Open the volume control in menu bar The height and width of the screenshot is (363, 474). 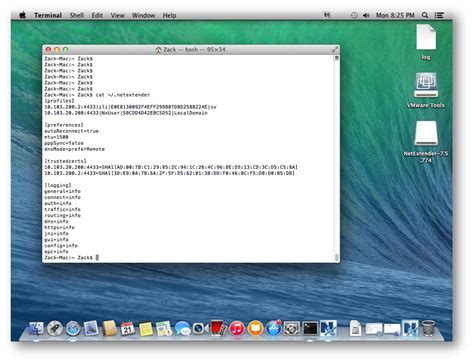point(366,15)
